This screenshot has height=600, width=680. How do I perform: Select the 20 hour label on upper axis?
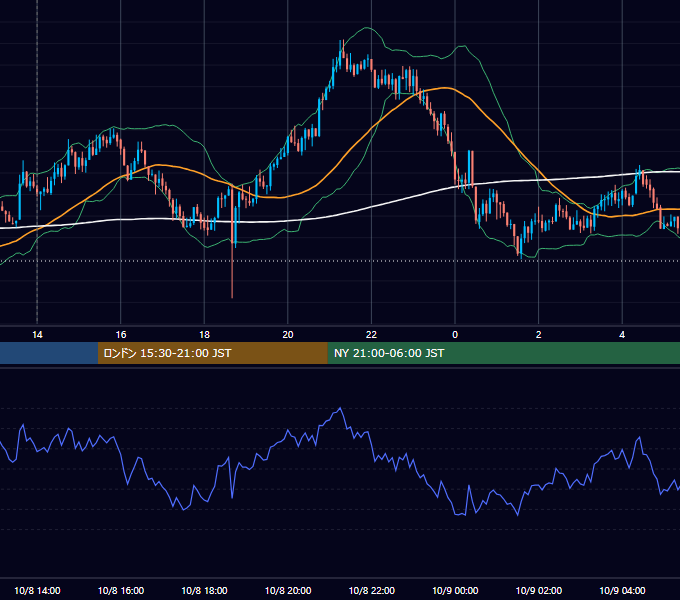(x=288, y=335)
